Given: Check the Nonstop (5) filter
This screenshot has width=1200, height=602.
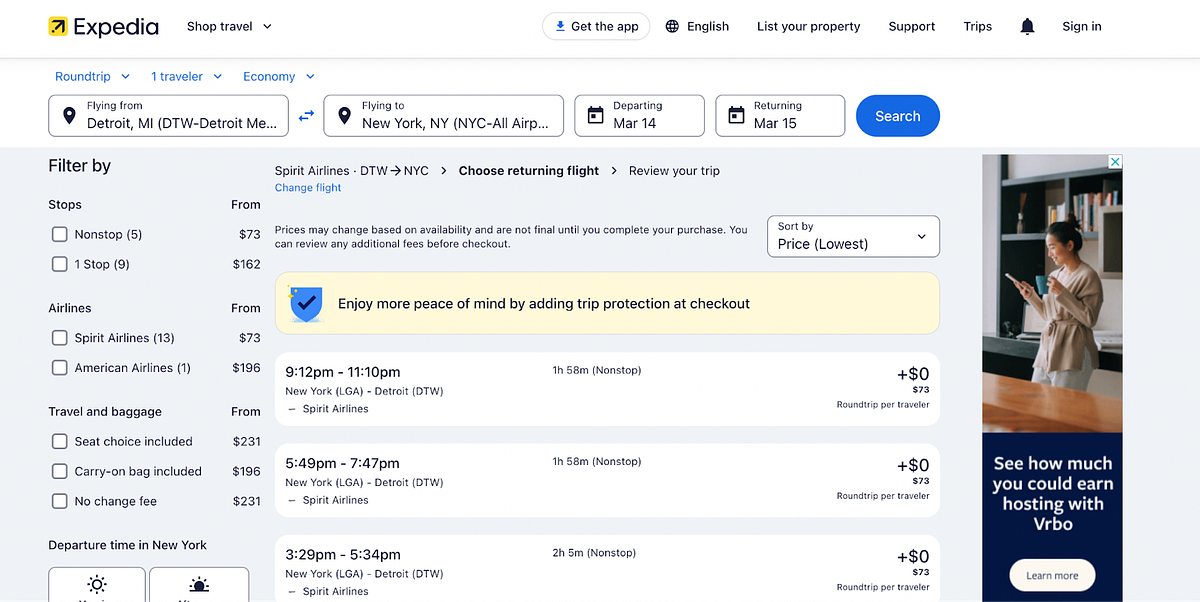Looking at the screenshot, I should [59, 234].
